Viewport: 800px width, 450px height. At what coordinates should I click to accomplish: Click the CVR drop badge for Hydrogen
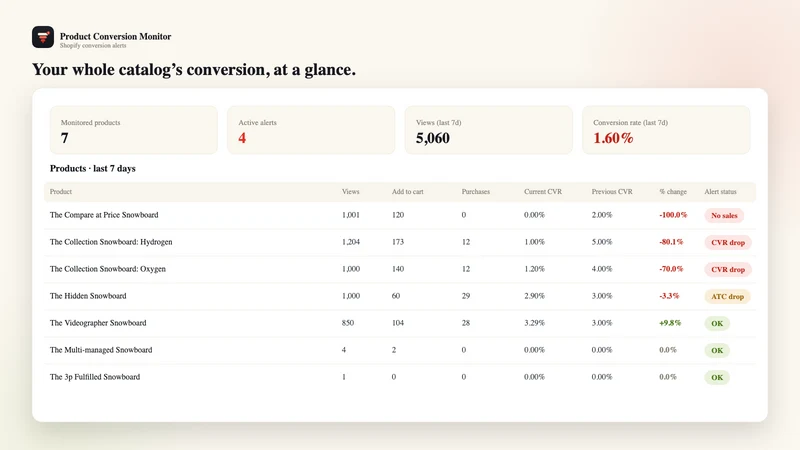tap(728, 242)
